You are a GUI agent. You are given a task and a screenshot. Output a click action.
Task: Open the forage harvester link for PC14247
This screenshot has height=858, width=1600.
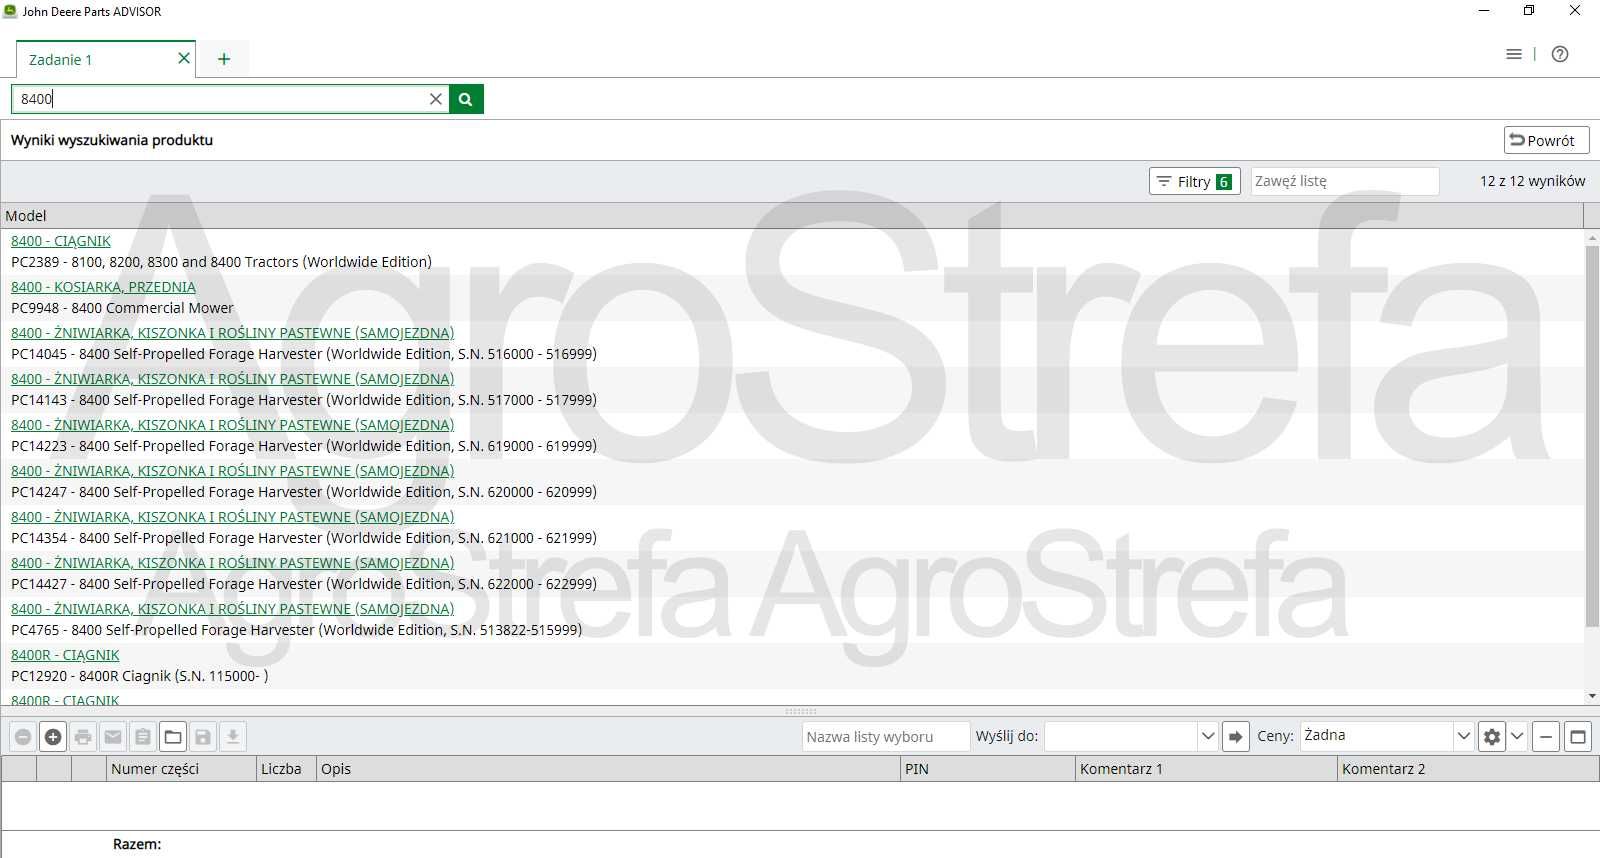[232, 471]
